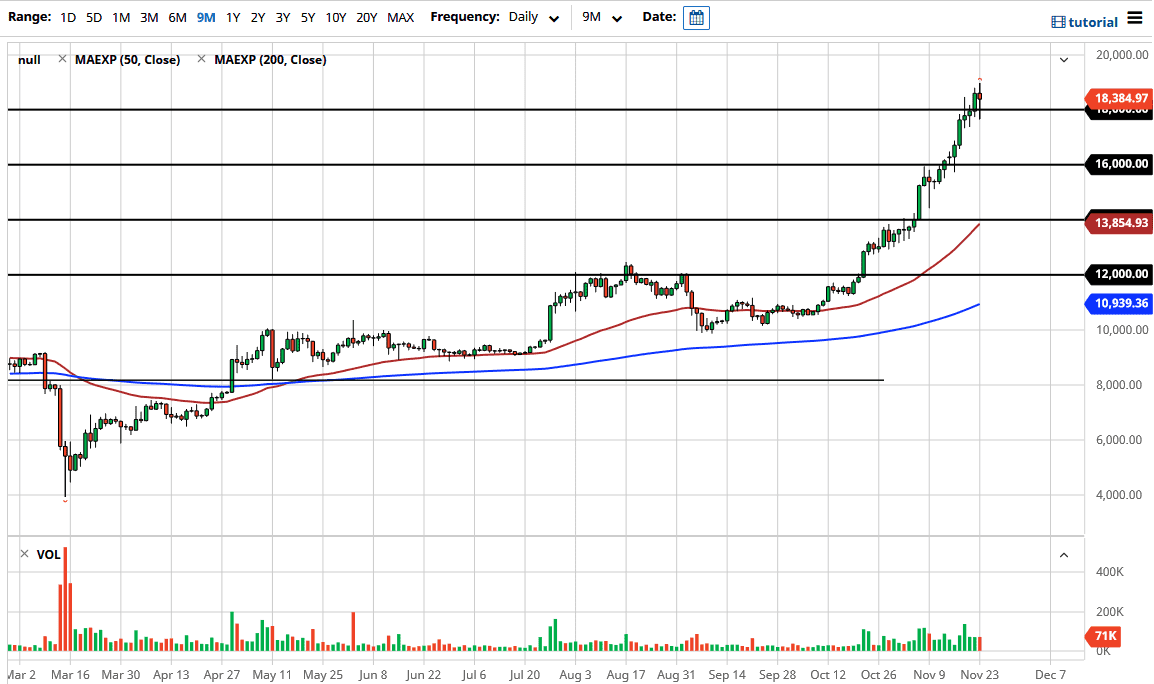Click the 200K volume axis label

(x=1110, y=611)
